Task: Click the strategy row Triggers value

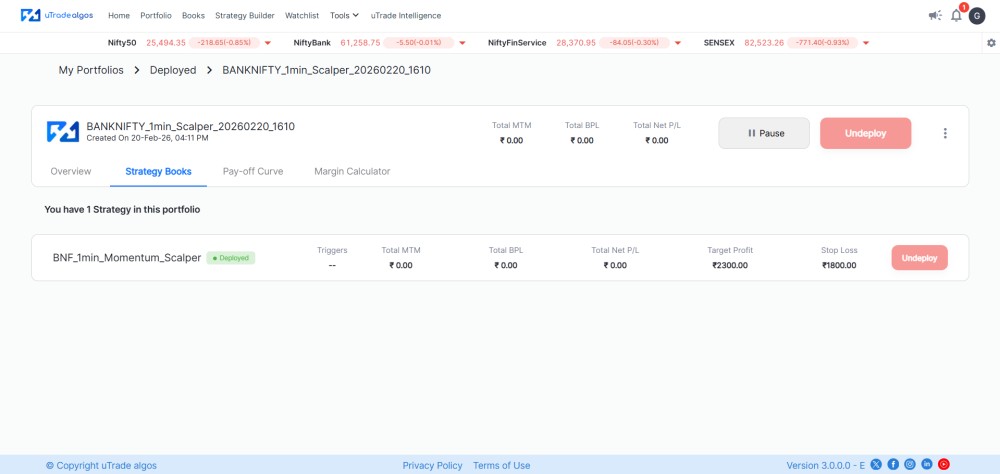Action: pos(332,265)
